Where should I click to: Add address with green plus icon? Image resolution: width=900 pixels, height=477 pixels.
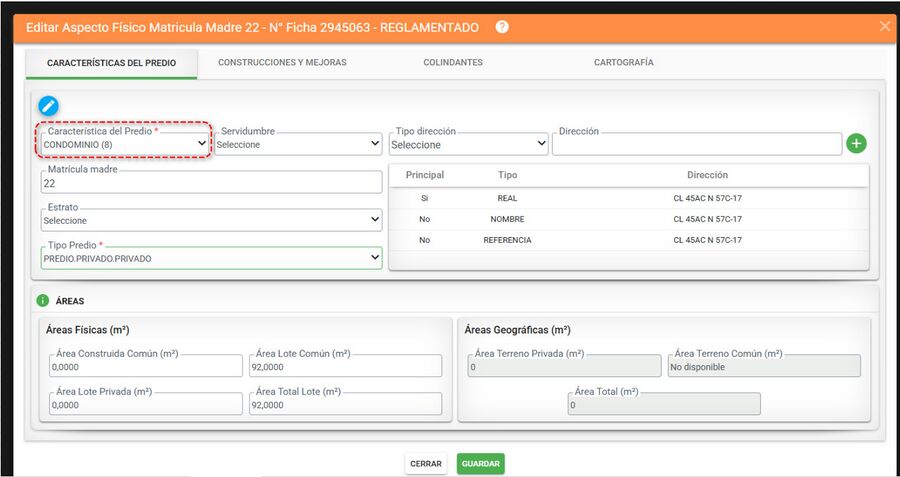point(856,144)
